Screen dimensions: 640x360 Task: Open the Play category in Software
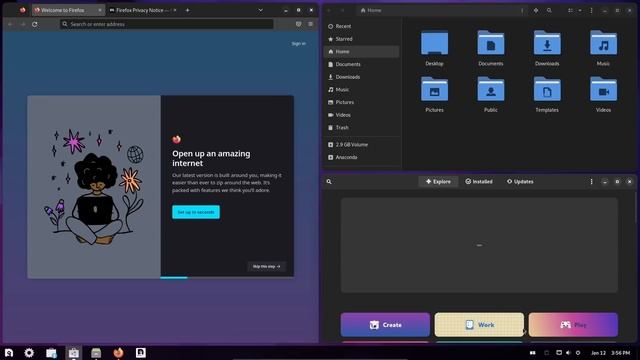click(573, 325)
